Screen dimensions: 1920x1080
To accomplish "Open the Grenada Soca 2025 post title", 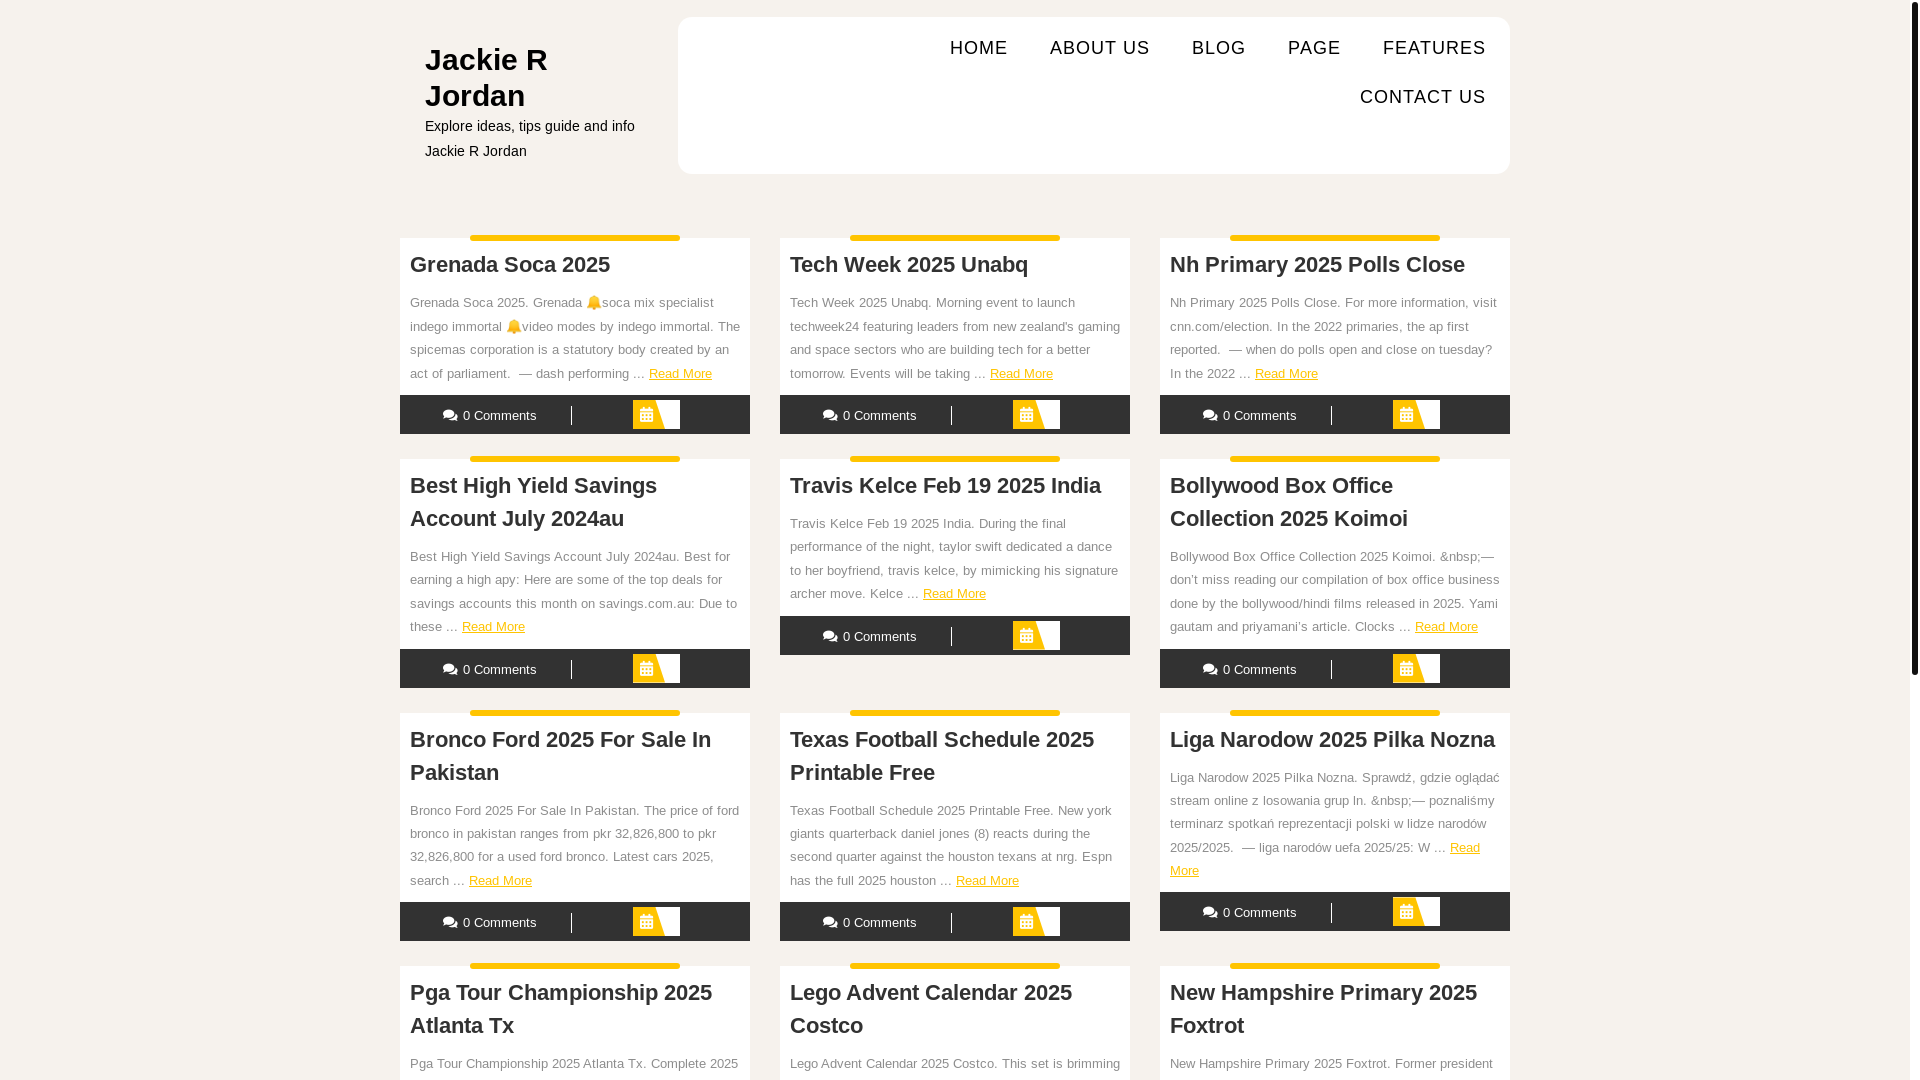I will click(510, 265).
